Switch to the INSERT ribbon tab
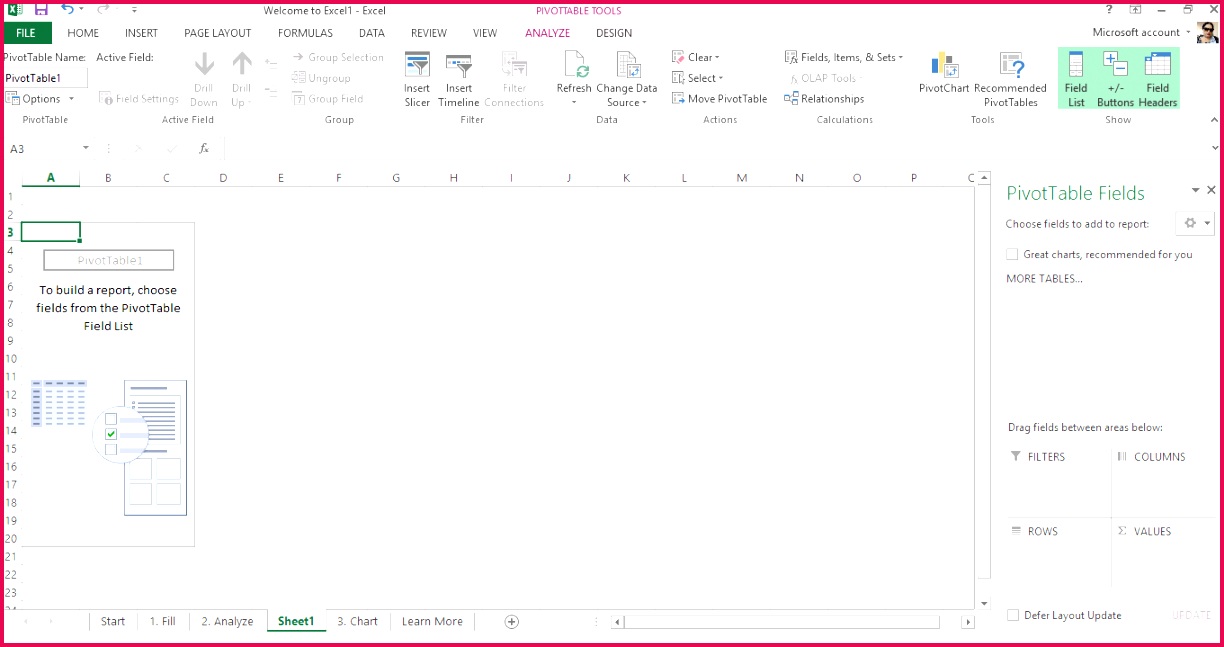The width and height of the screenshot is (1224, 647). click(x=141, y=33)
